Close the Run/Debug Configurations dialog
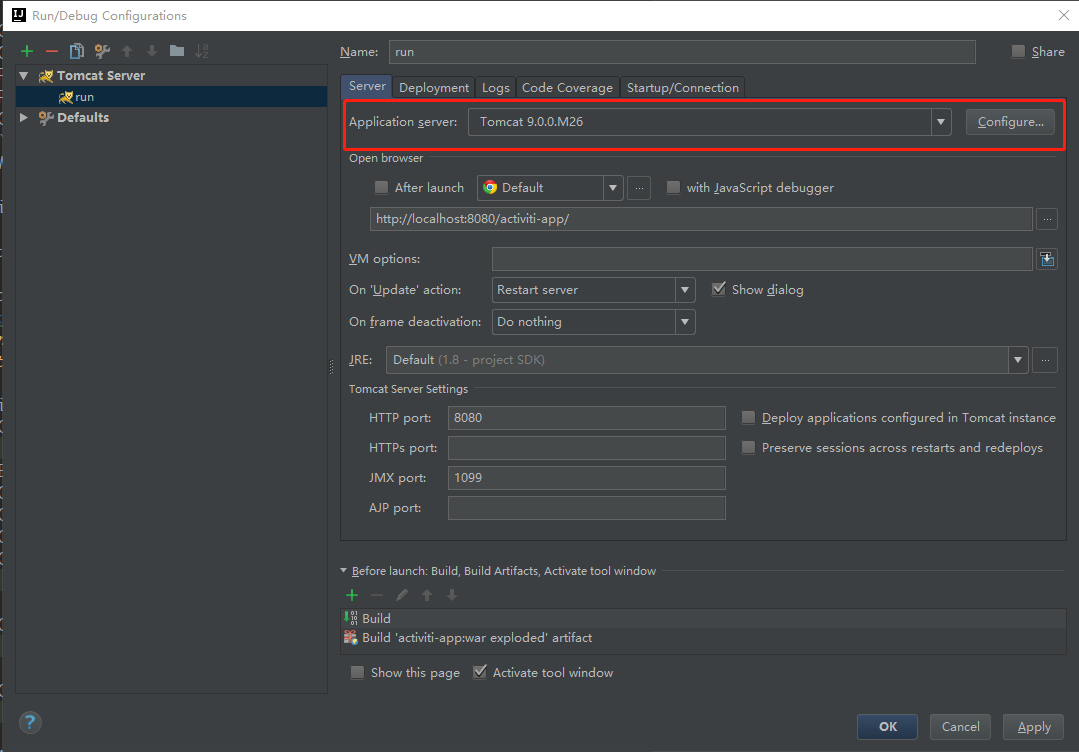1079x752 pixels. pos(1063,15)
